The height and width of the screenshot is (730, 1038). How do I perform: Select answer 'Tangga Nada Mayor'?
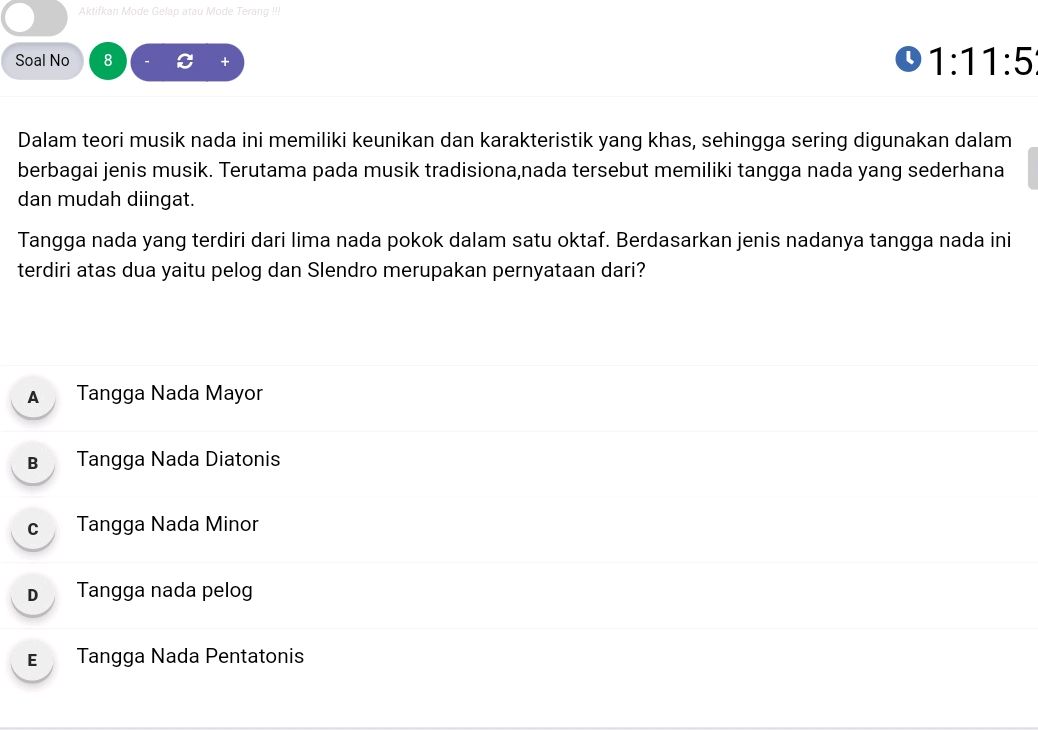coord(169,393)
